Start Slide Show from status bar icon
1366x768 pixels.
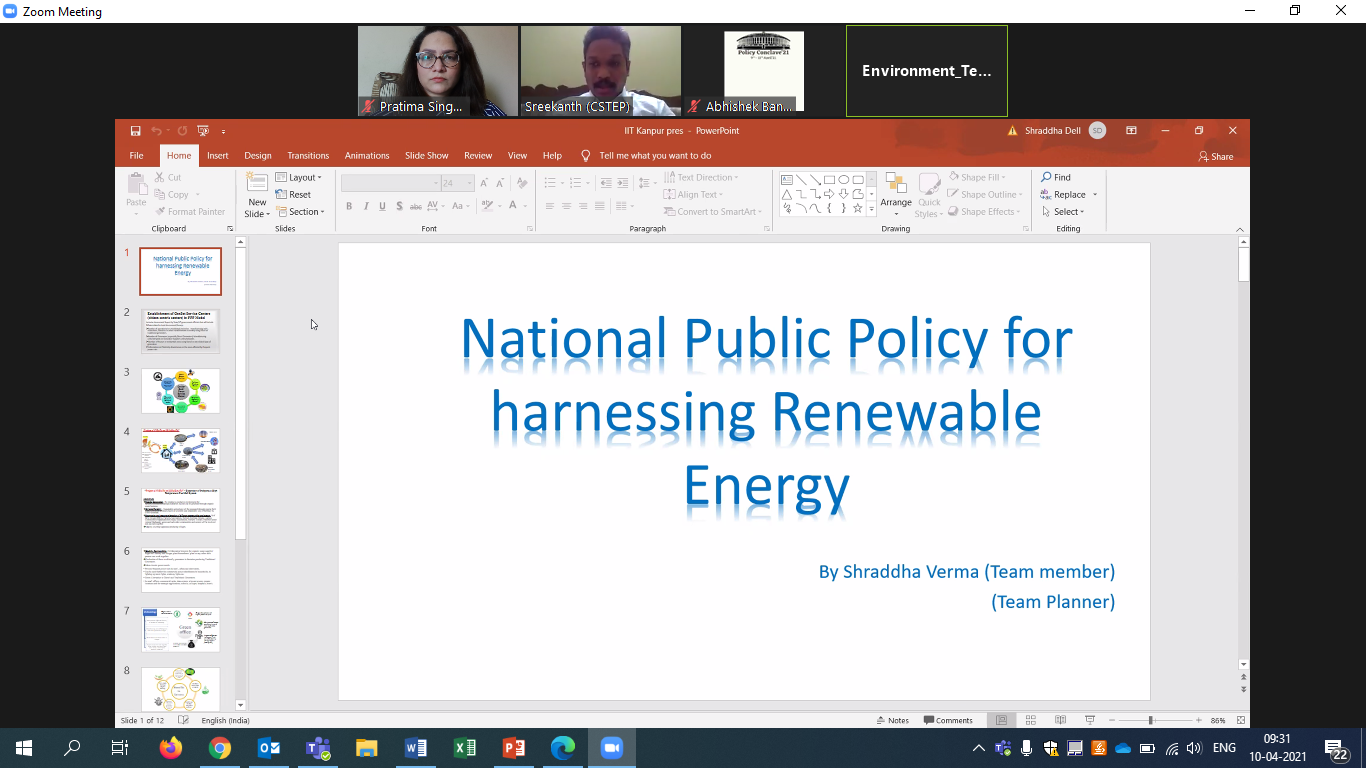(x=1090, y=720)
